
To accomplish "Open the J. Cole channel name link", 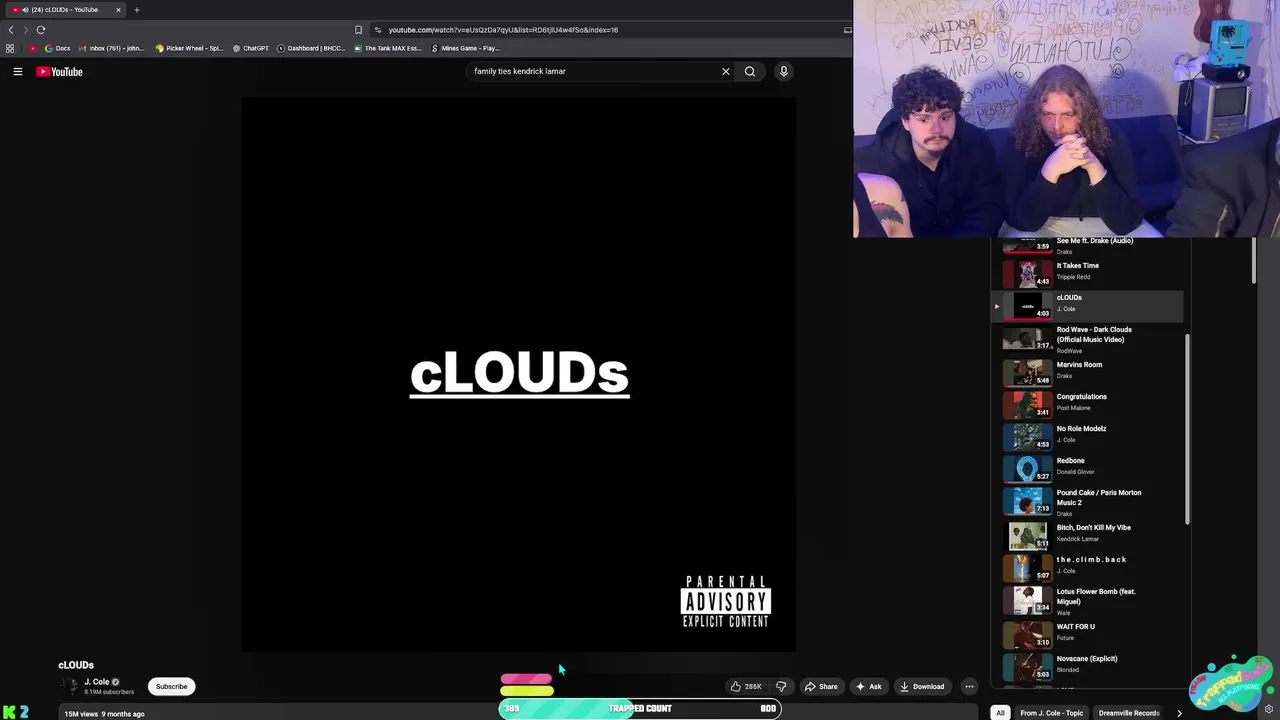I will click(x=96, y=682).
